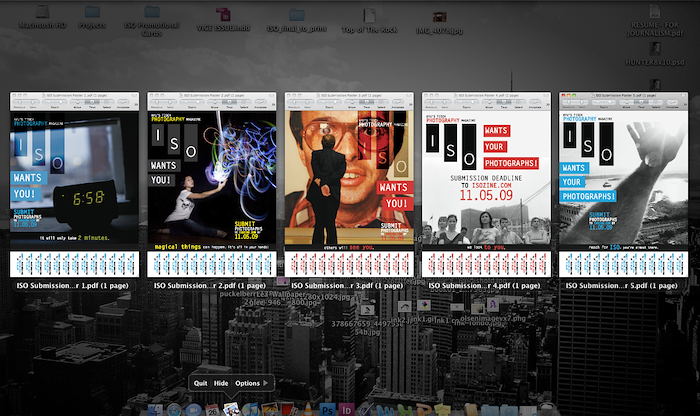Click the Preview icon in the dock
700x416 pixels.
(x=231, y=409)
